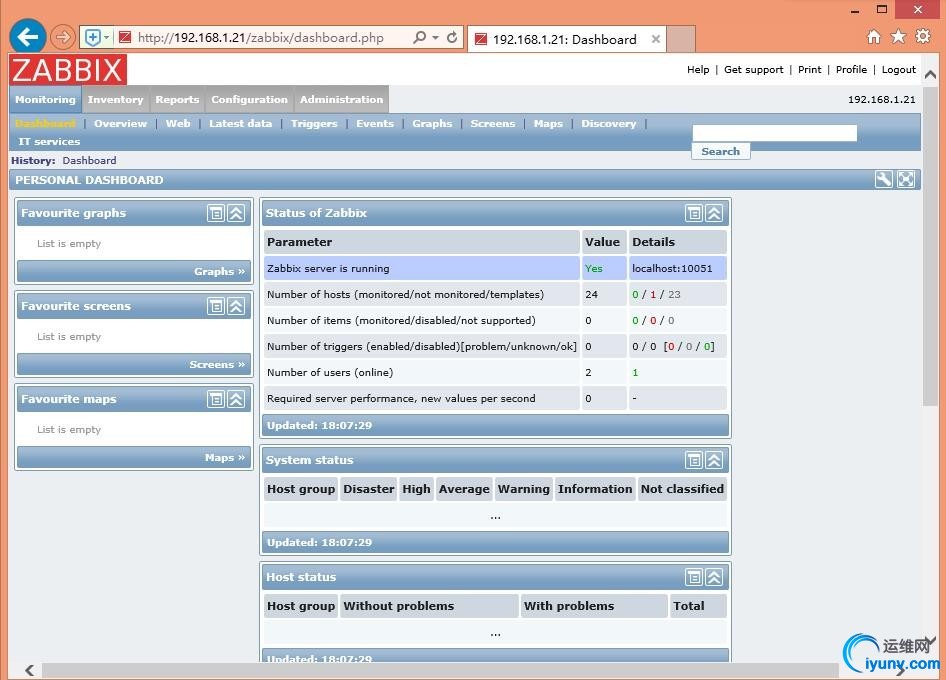
Task: Select the Discovery submenu item
Action: click(x=609, y=124)
